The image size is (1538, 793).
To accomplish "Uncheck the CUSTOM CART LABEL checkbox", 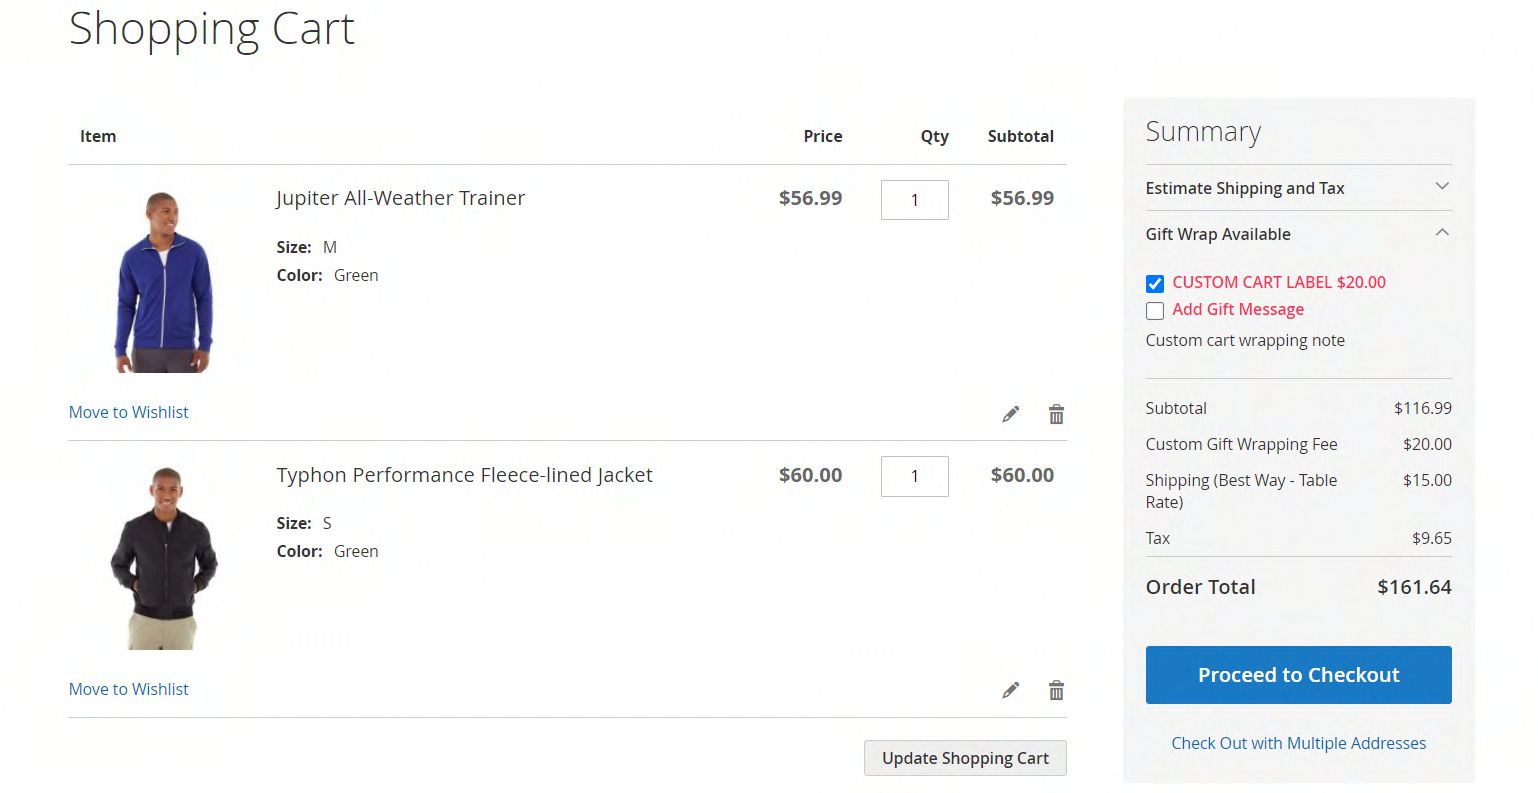I will [1155, 283].
